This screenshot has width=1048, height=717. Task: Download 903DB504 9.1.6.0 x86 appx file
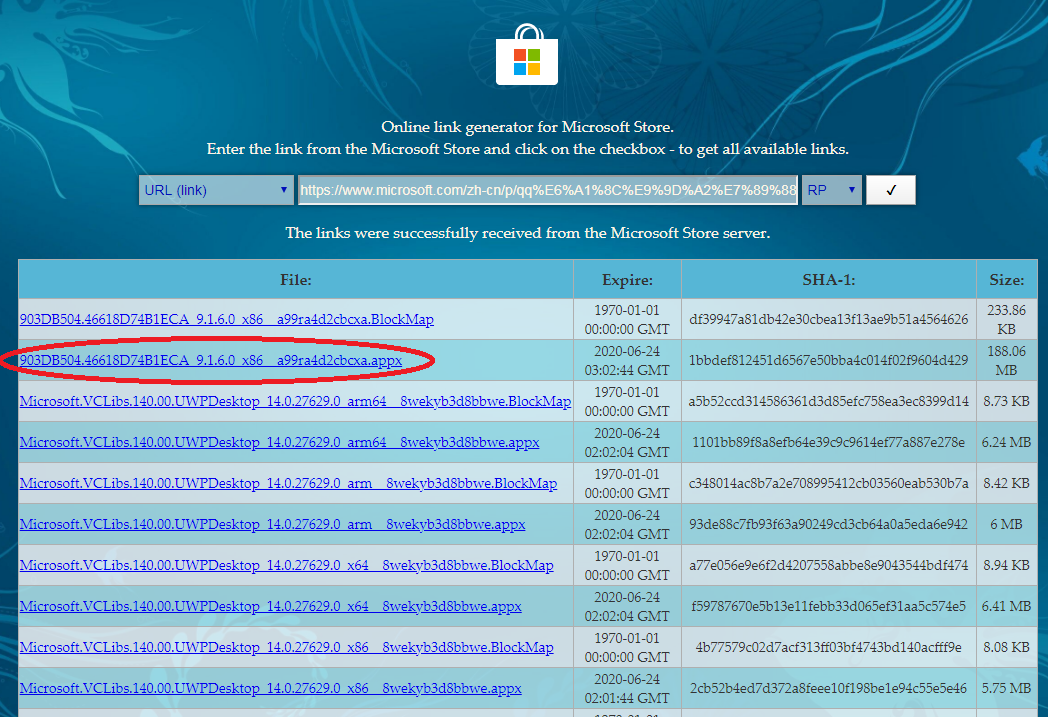[211, 360]
